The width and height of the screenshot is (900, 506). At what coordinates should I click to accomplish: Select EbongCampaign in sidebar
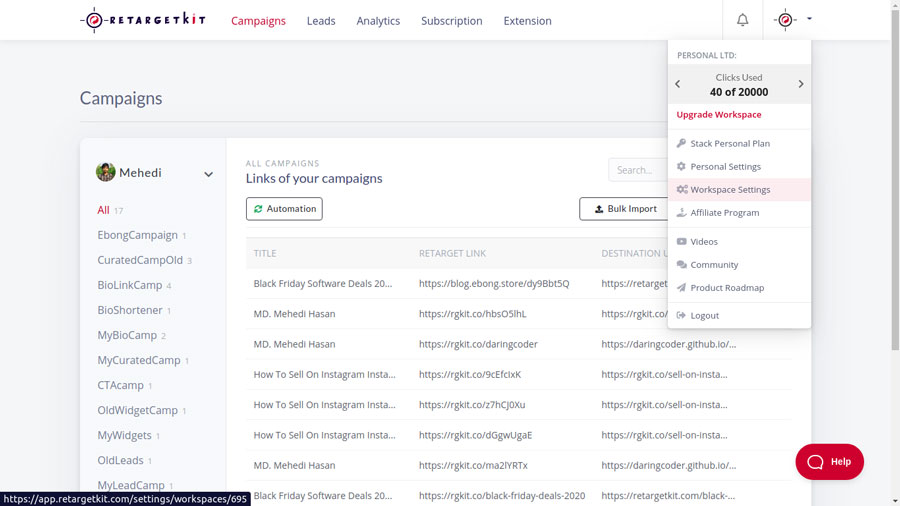137,235
